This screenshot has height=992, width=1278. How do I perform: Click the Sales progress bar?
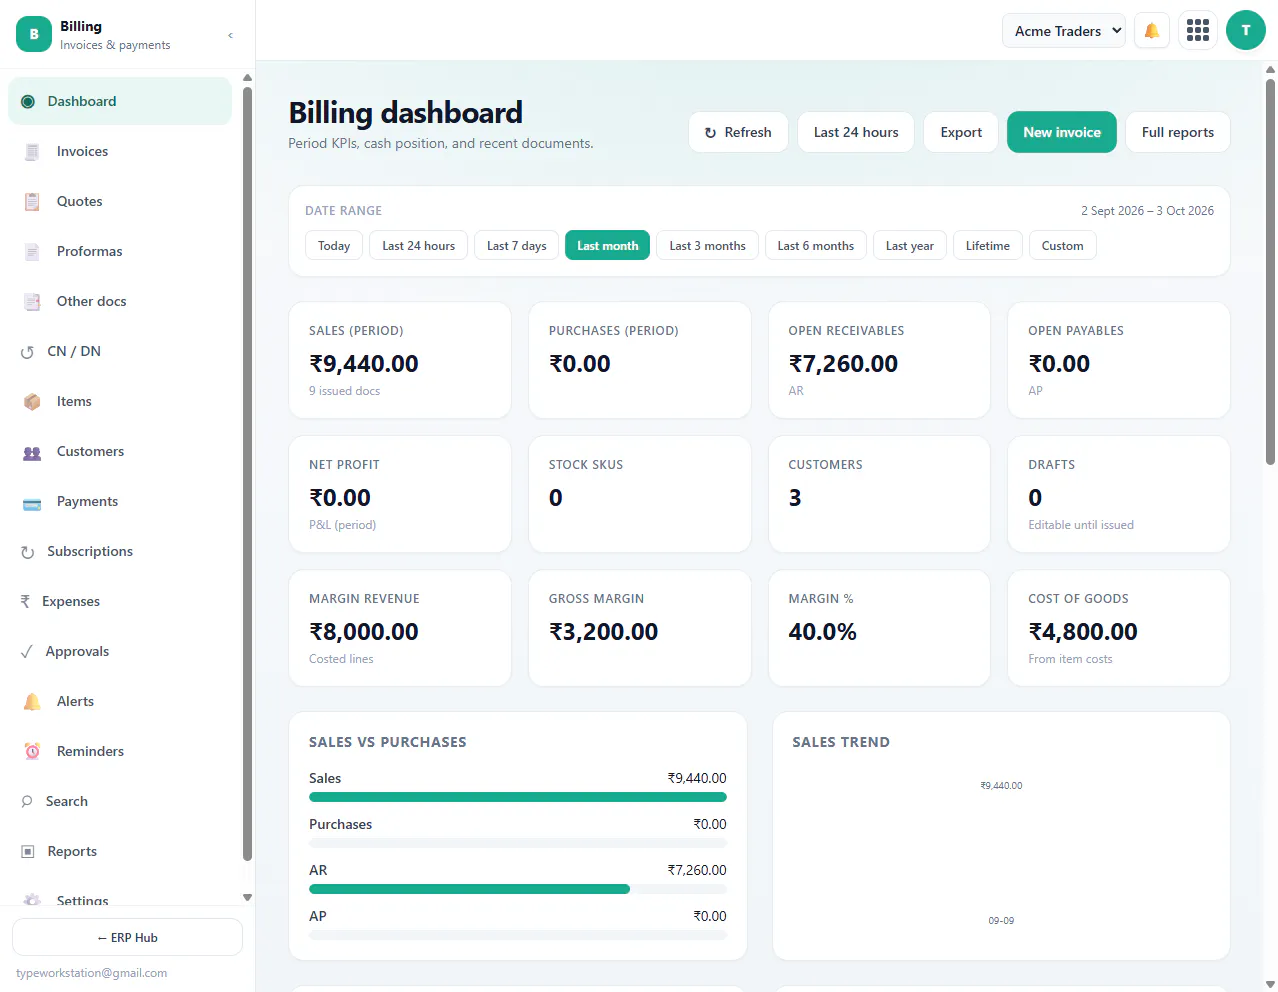[x=518, y=797]
